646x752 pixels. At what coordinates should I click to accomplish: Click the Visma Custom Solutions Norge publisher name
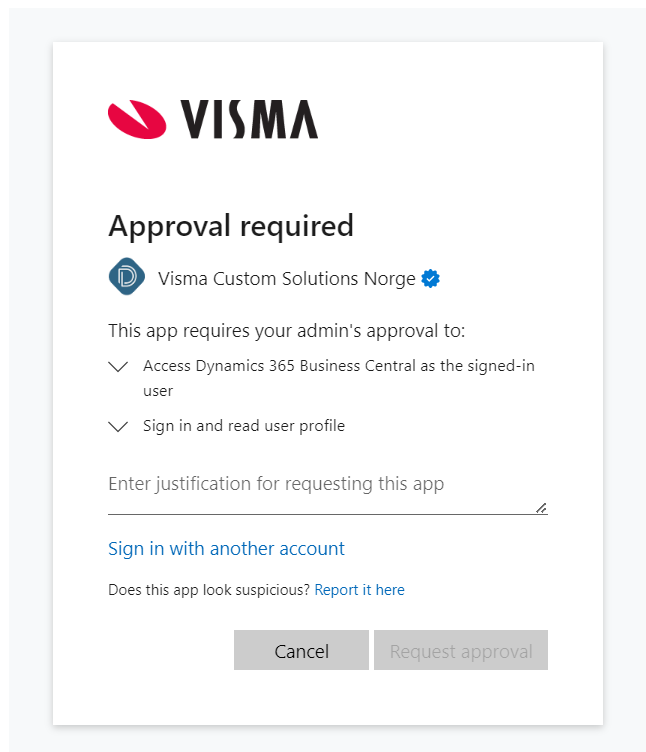tap(286, 279)
